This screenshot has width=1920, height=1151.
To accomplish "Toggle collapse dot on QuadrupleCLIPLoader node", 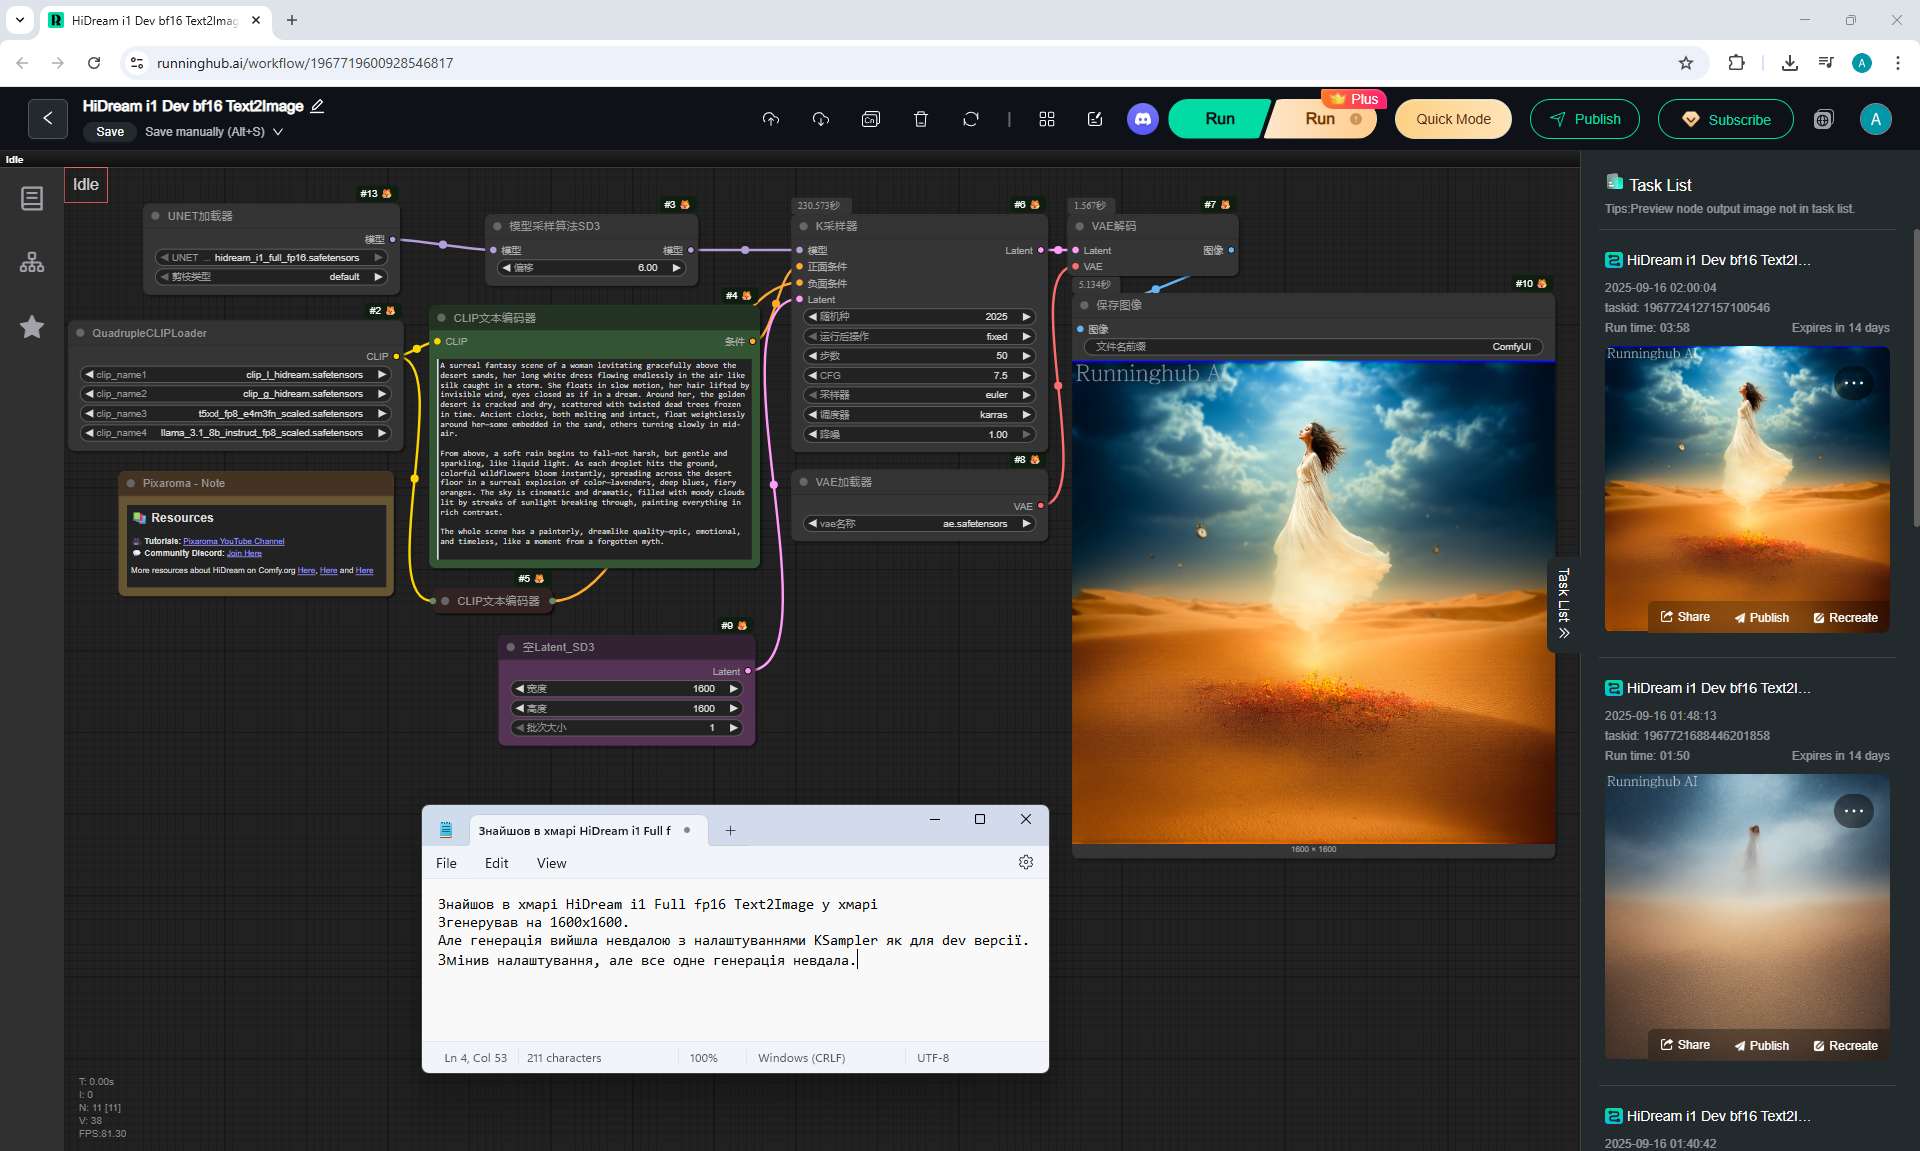I will 81,333.
